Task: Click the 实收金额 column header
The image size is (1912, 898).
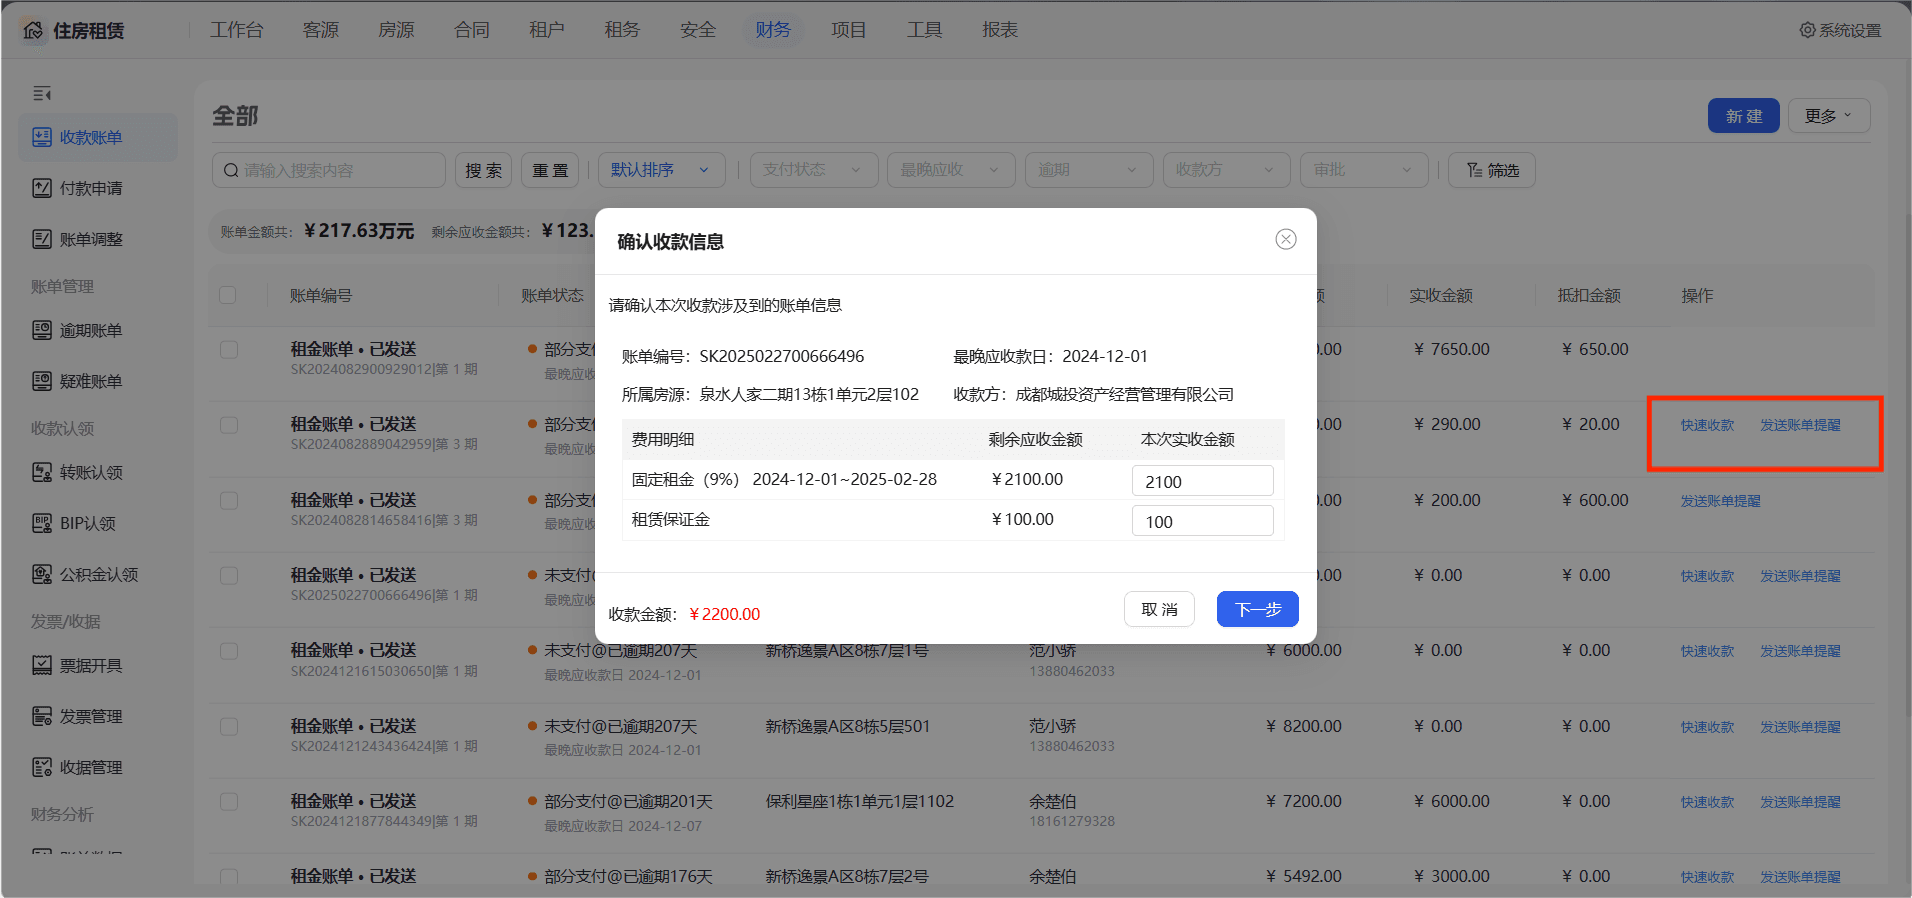Action: (1441, 295)
